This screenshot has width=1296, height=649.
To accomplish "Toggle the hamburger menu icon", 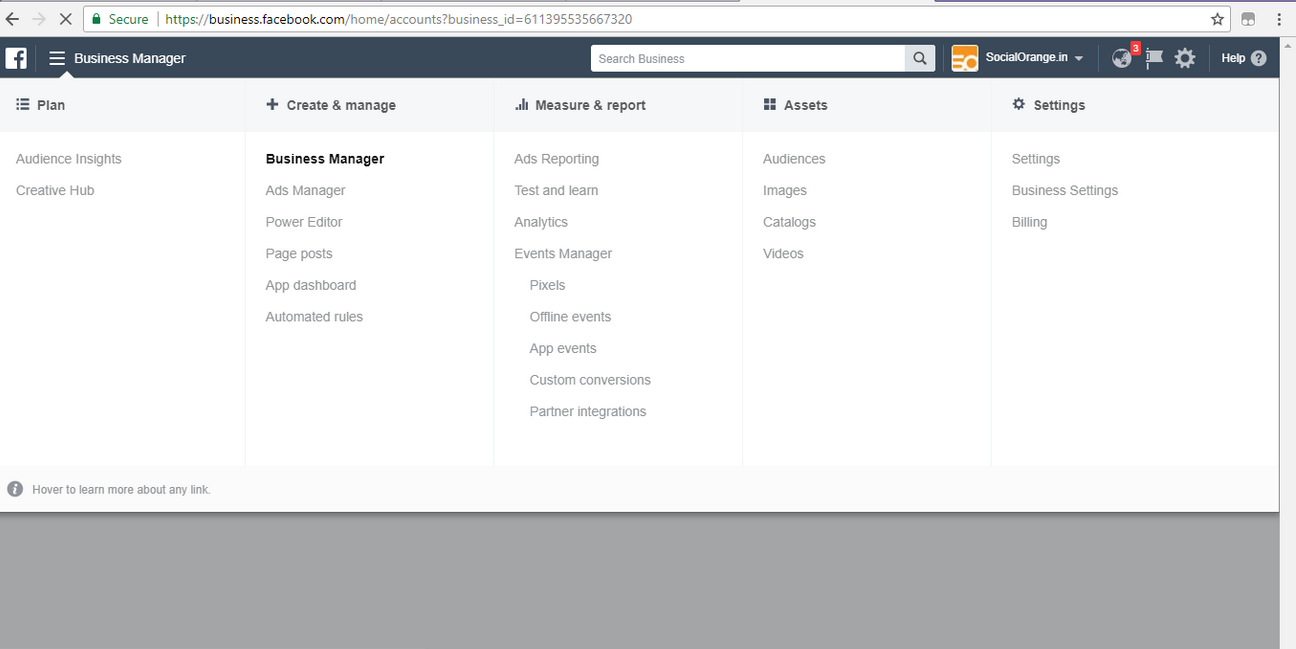I will pyautogui.click(x=57, y=58).
